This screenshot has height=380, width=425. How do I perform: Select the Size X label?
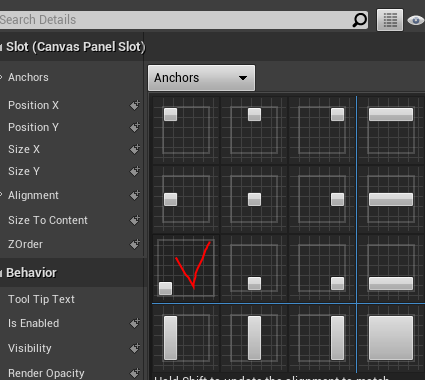point(24,149)
